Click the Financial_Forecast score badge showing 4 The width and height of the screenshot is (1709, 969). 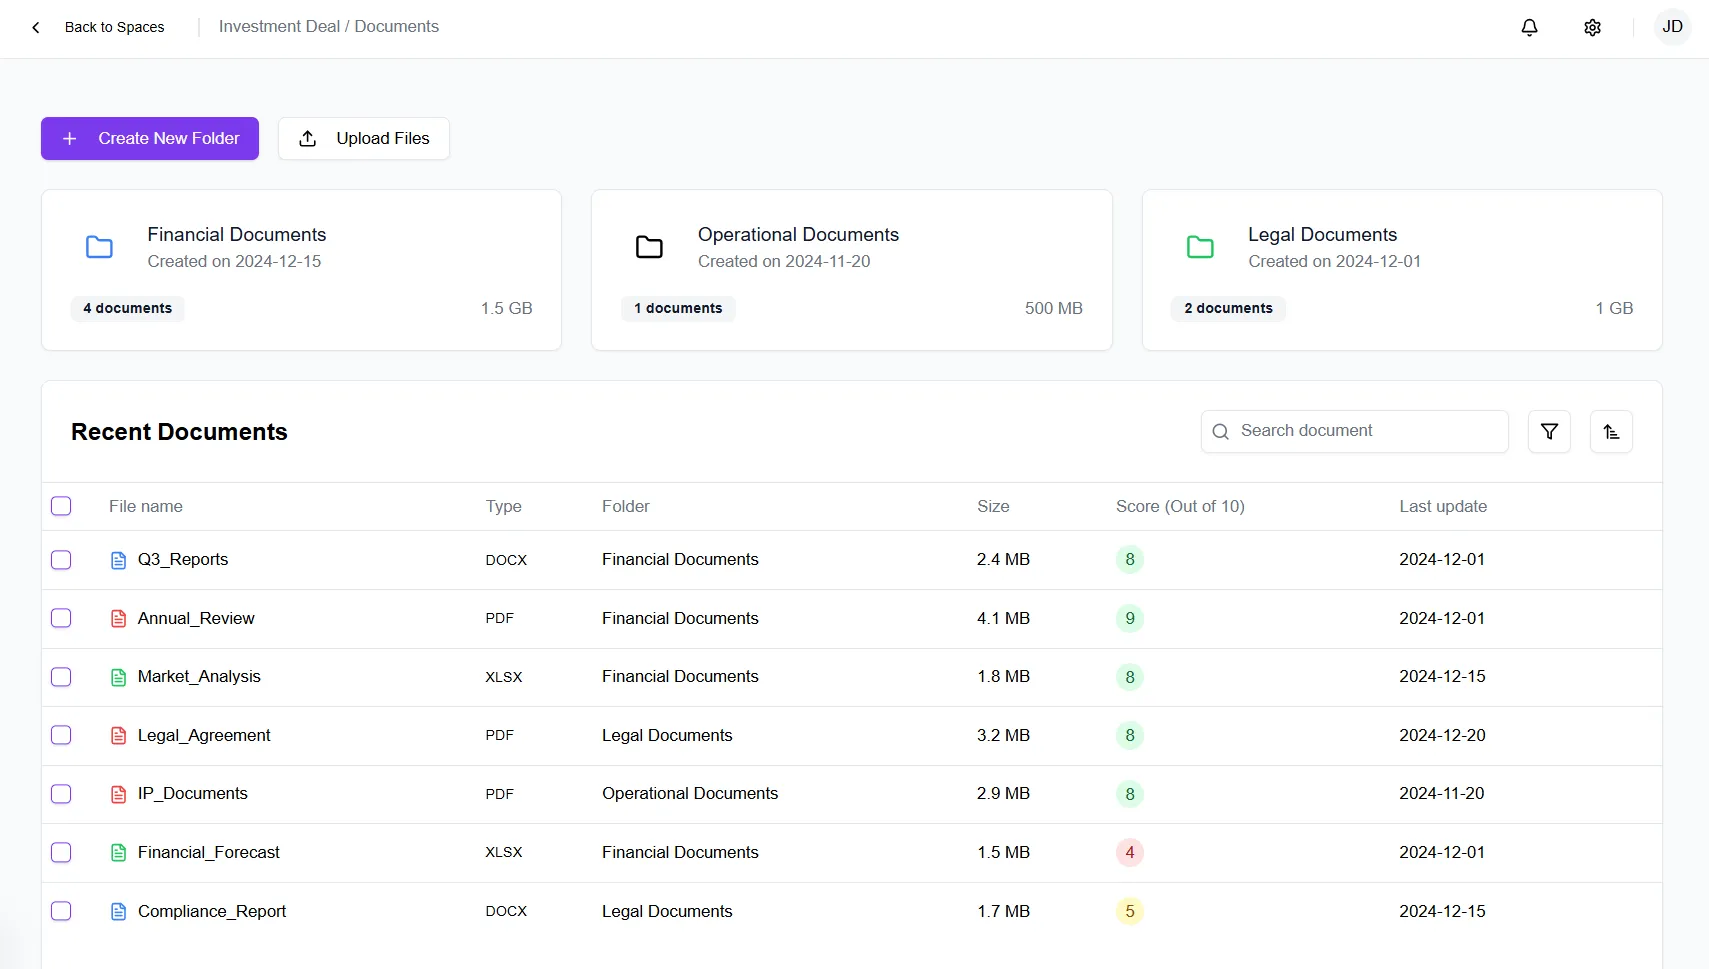(1130, 853)
